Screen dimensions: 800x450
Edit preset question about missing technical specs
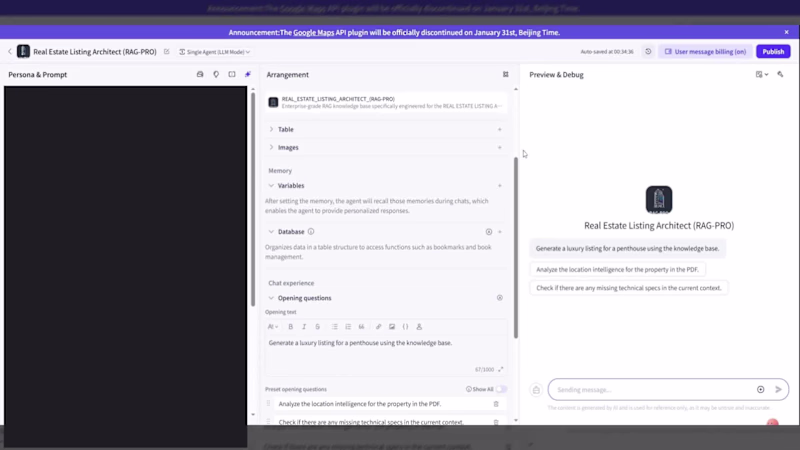(x=383, y=422)
